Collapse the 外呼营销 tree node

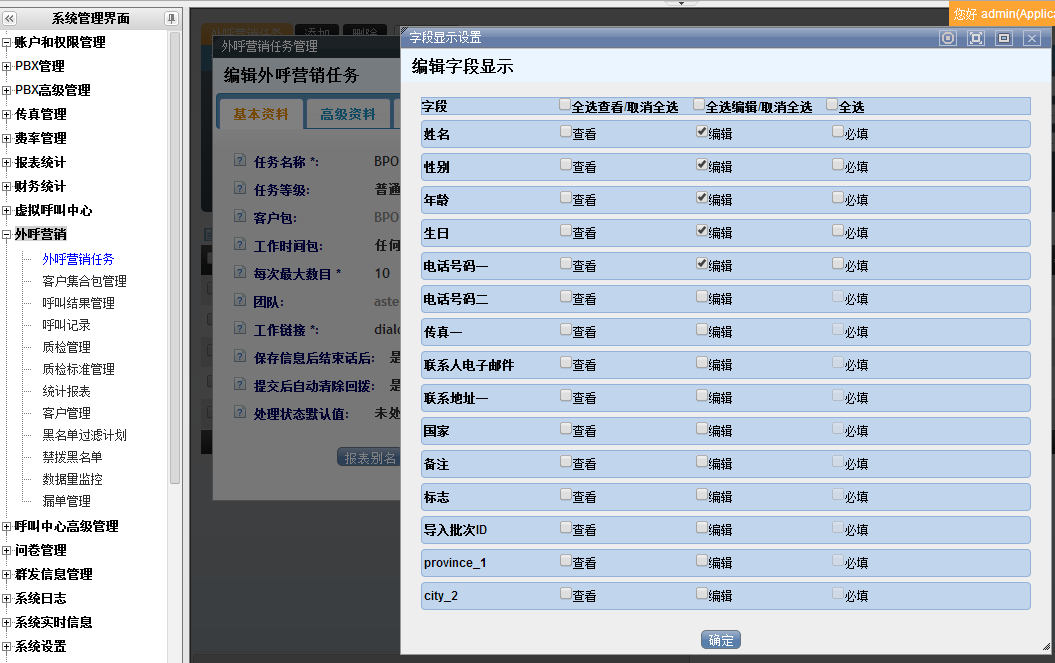(7, 234)
